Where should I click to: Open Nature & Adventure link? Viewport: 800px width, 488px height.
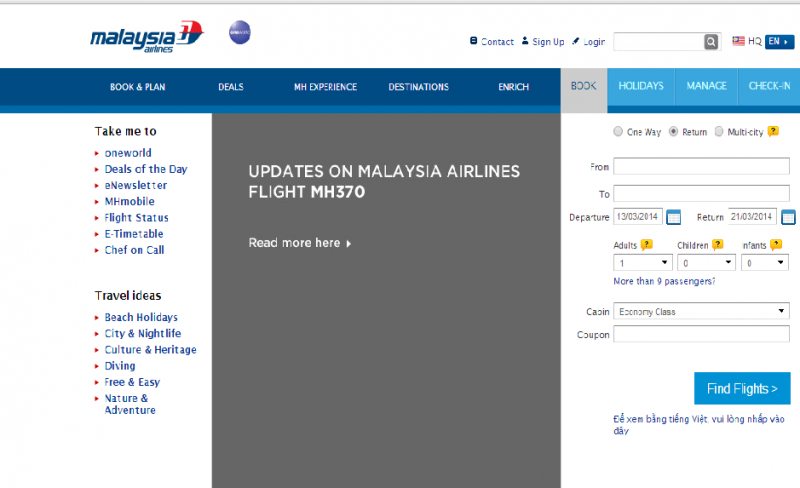(130, 404)
